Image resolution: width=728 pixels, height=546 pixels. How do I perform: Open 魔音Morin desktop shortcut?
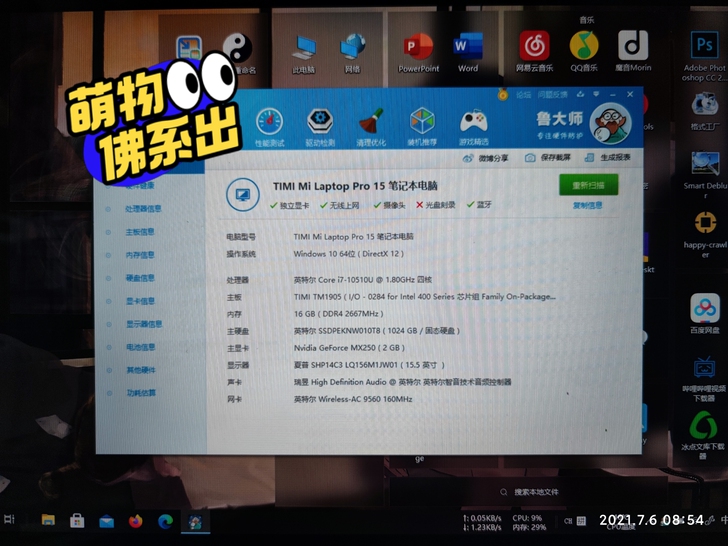633,51
